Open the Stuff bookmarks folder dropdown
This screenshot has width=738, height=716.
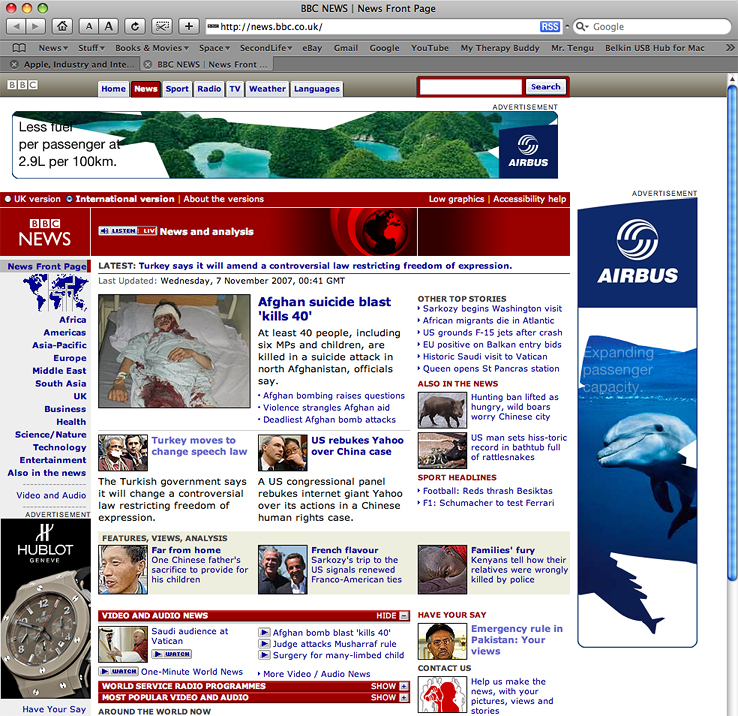91,48
